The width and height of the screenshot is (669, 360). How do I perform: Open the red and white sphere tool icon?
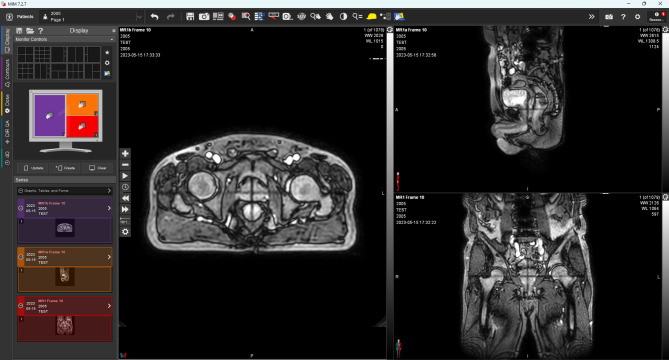point(232,17)
